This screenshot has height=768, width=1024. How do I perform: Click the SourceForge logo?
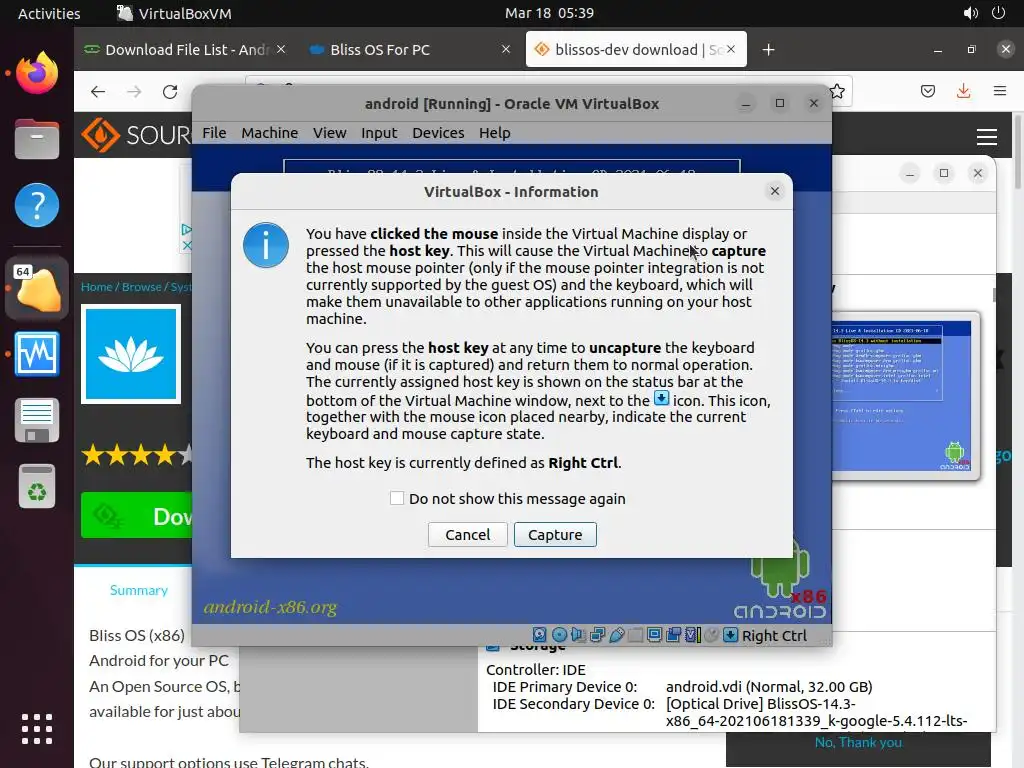point(136,135)
